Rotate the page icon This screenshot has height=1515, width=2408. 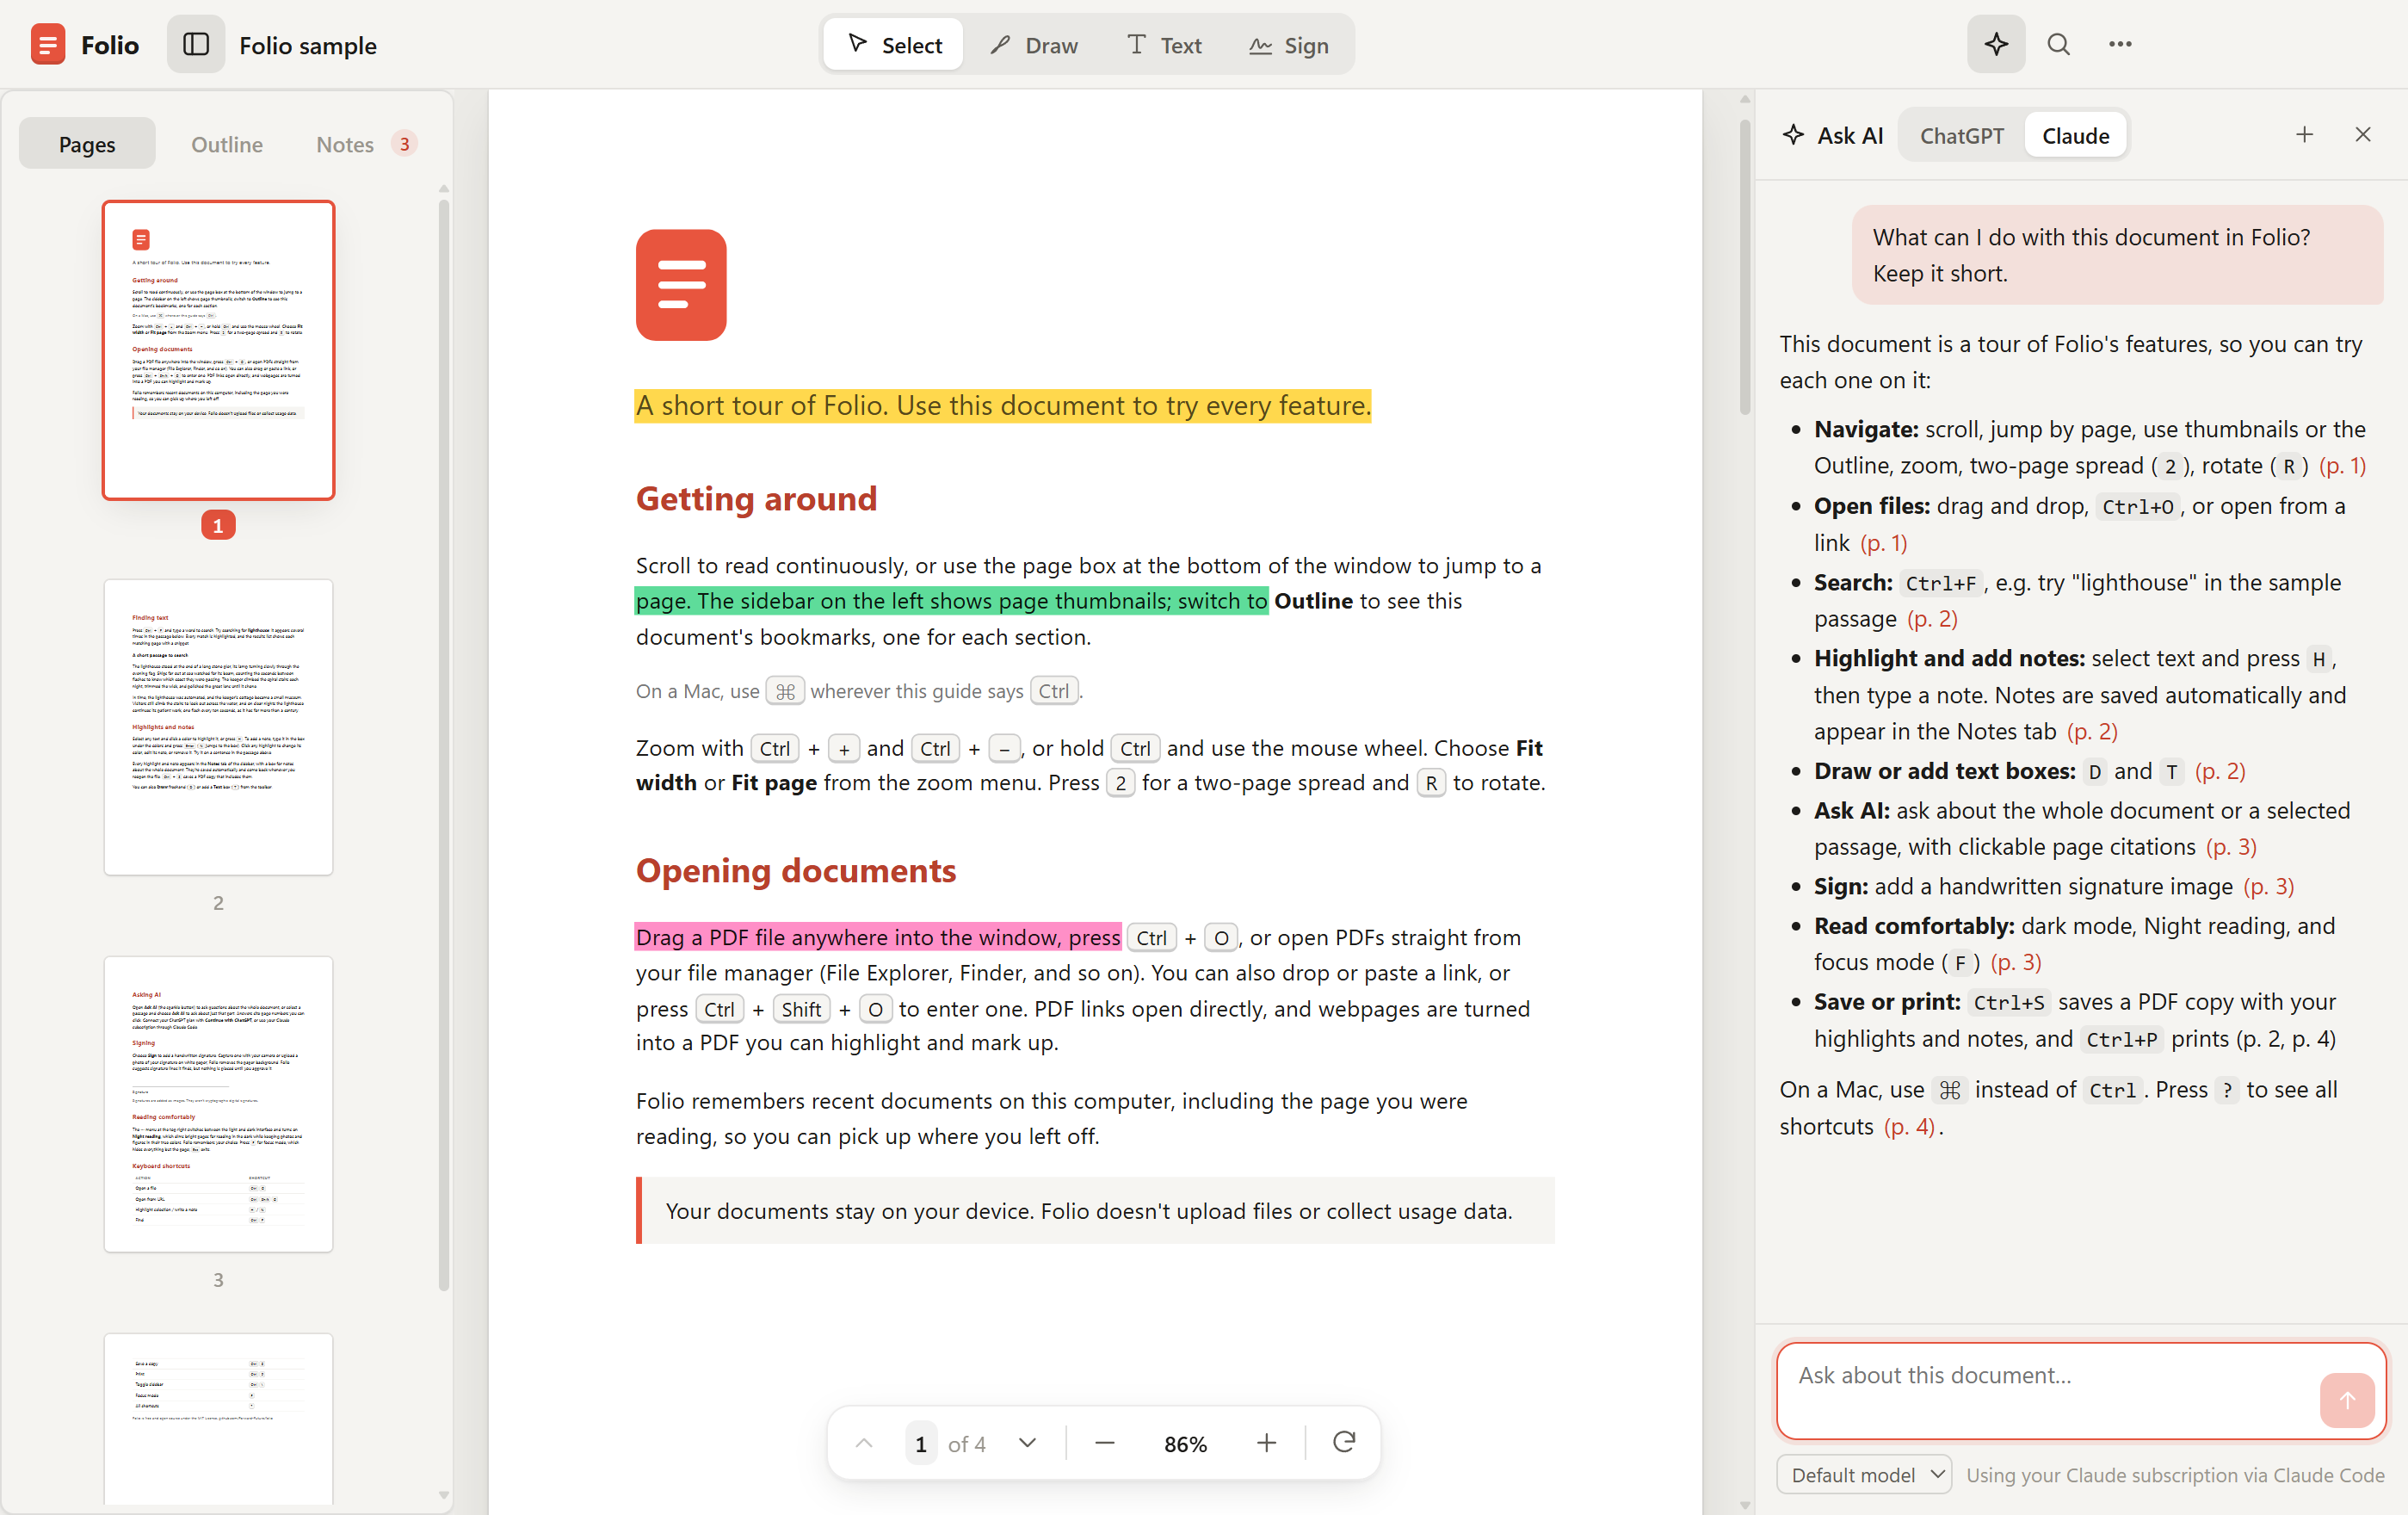tap(1344, 1442)
